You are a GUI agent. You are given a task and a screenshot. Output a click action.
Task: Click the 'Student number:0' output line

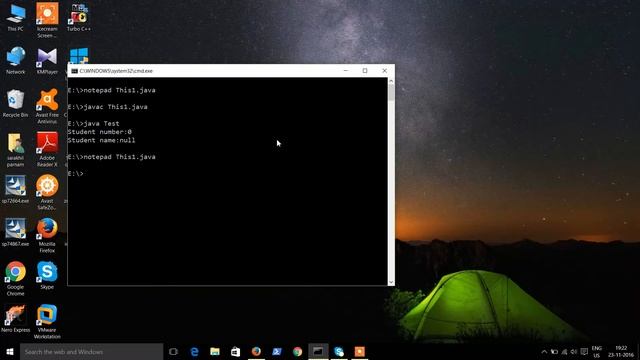click(100, 132)
